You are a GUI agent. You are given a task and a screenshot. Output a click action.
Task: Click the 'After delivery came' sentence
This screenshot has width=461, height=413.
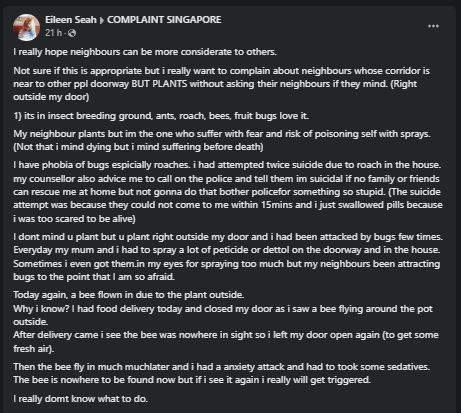point(226,342)
